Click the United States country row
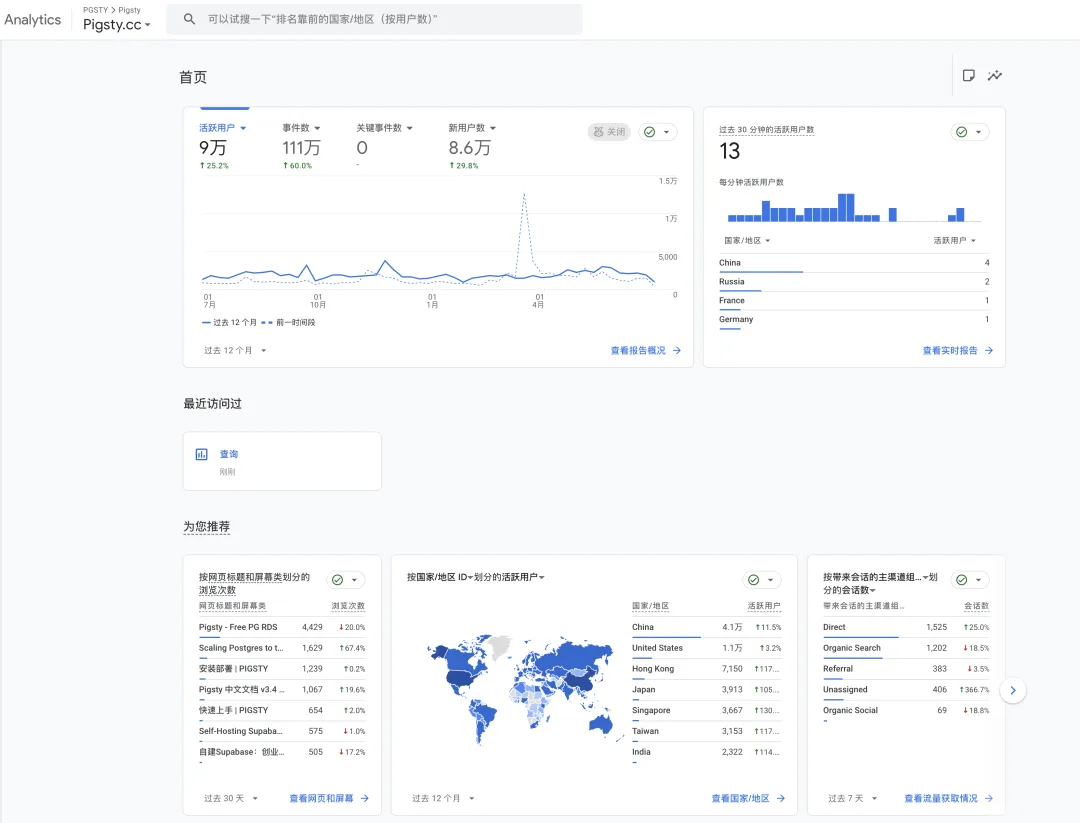The width and height of the screenshot is (1080, 823). click(707, 648)
